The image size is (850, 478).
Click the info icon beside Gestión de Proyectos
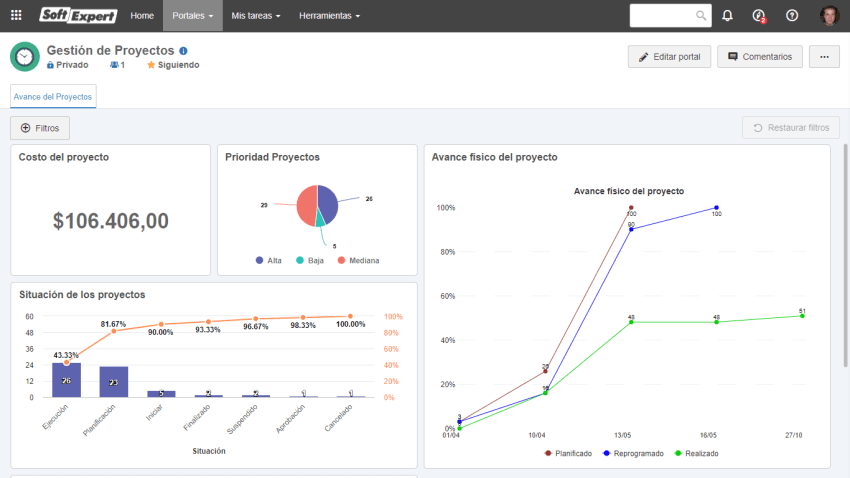[183, 50]
